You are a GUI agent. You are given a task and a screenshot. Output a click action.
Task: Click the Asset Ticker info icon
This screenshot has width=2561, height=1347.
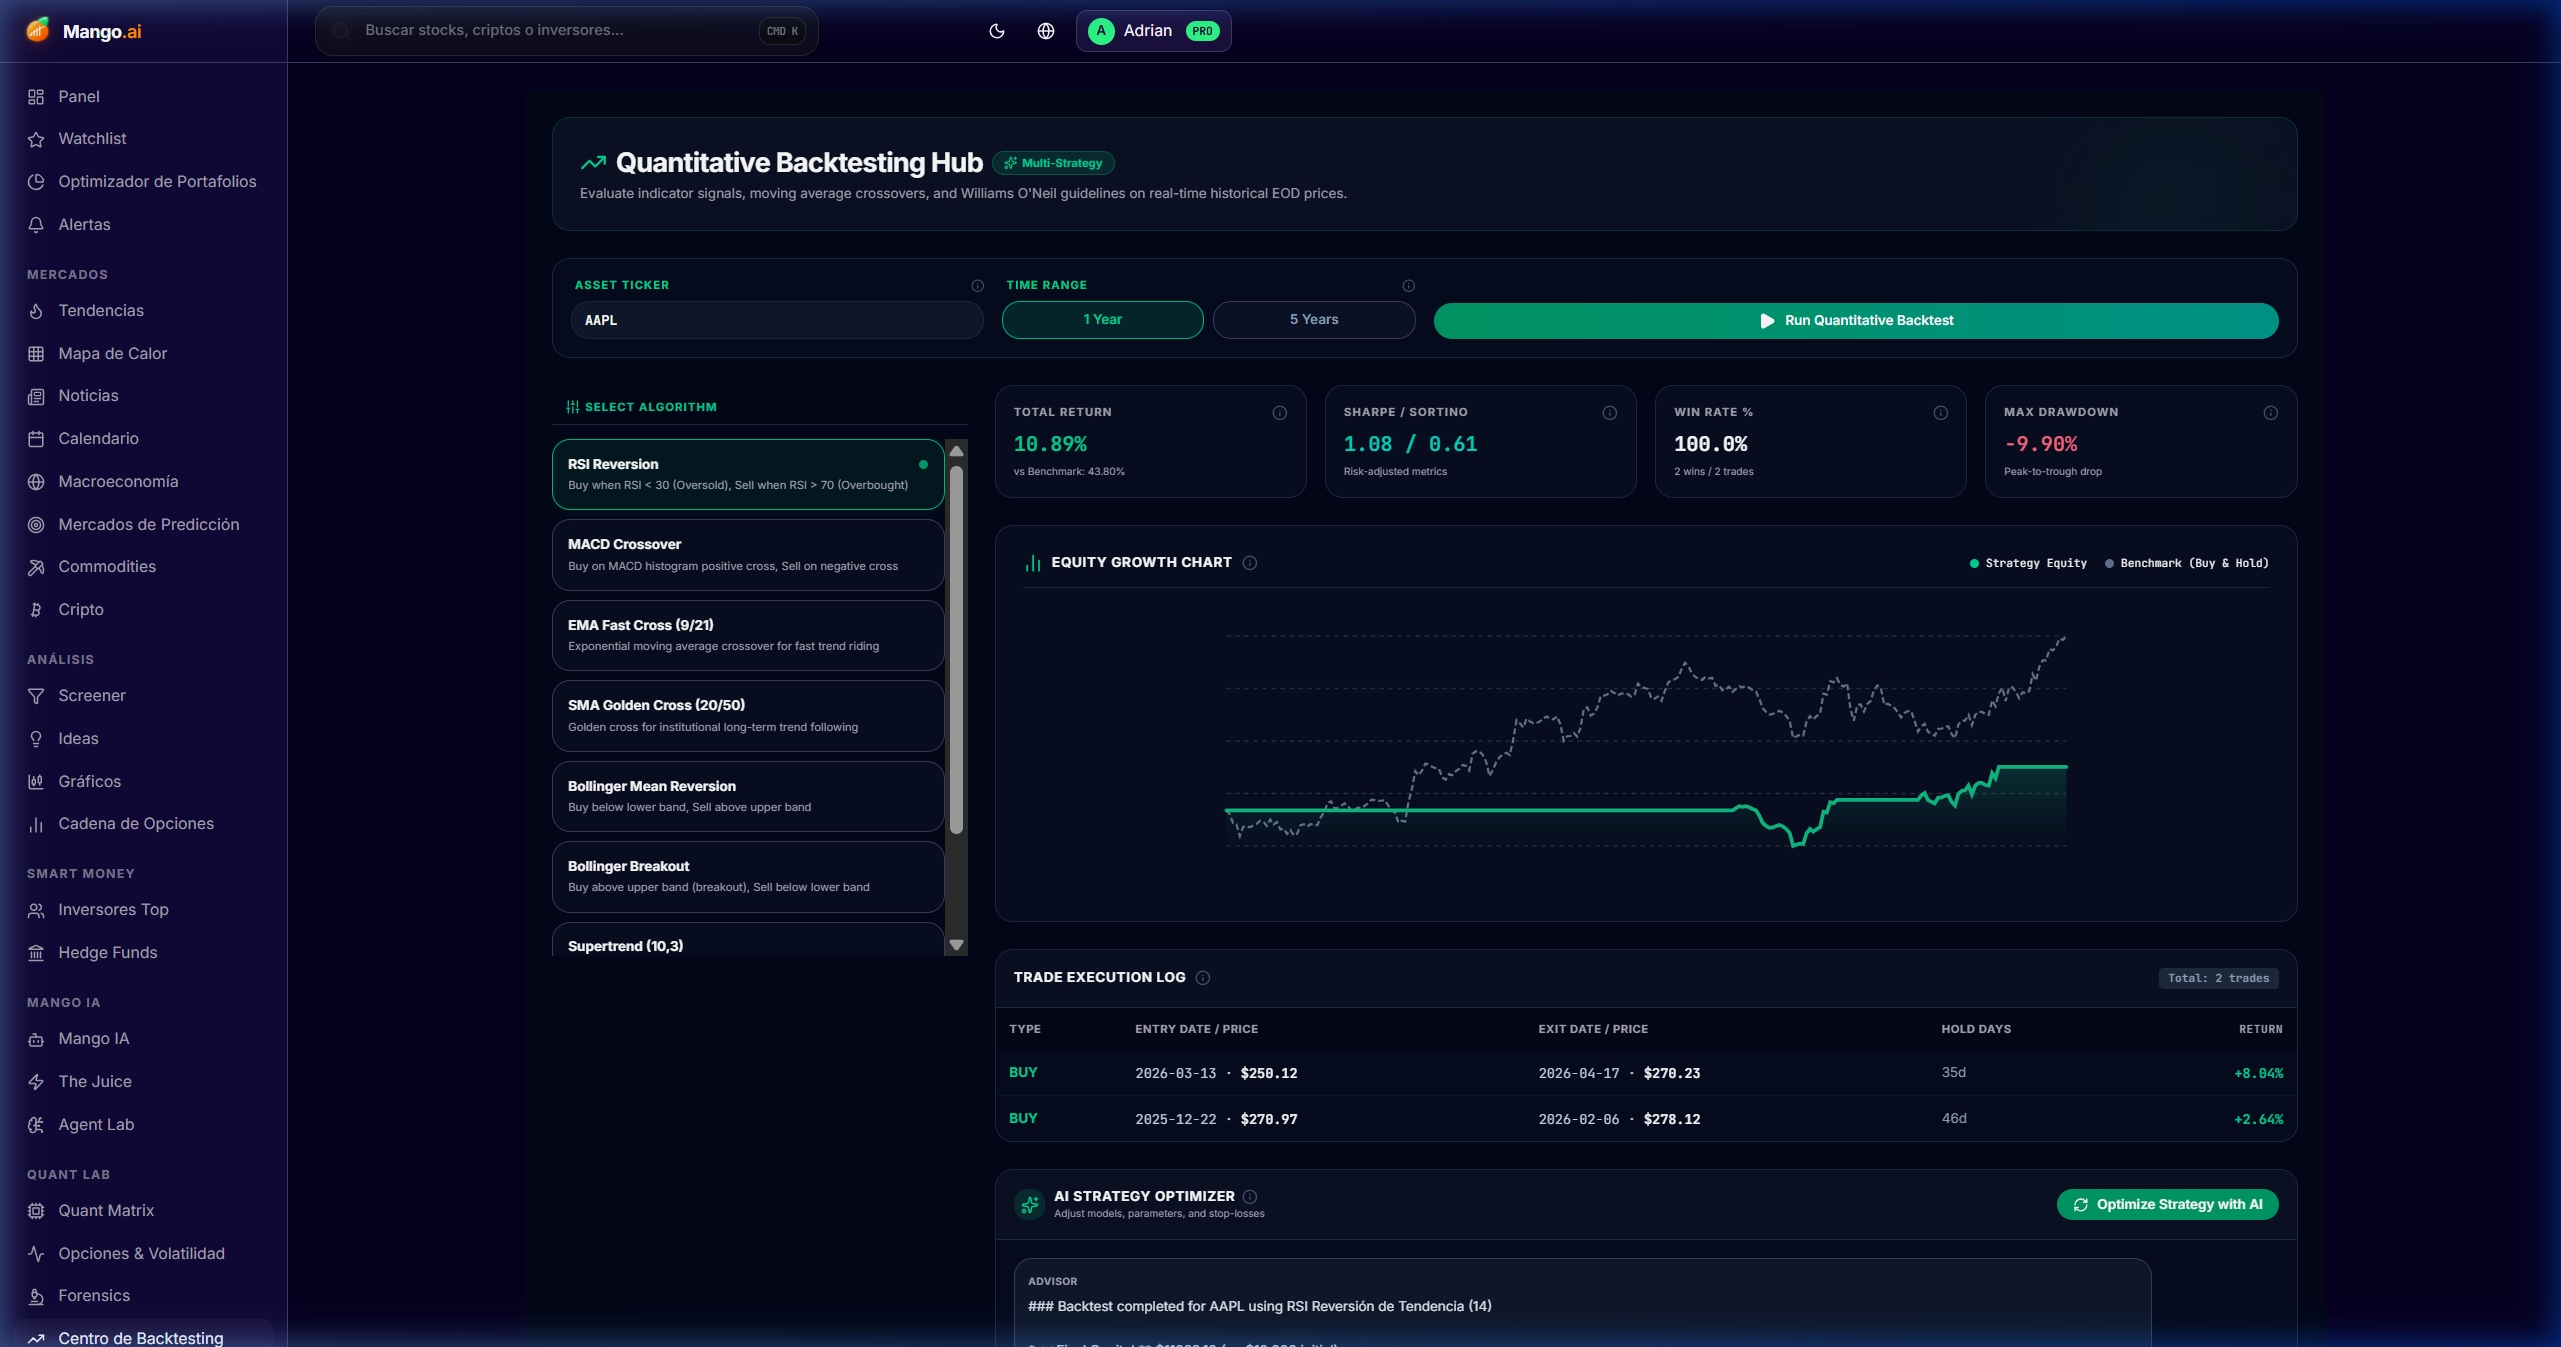pyautogui.click(x=977, y=286)
